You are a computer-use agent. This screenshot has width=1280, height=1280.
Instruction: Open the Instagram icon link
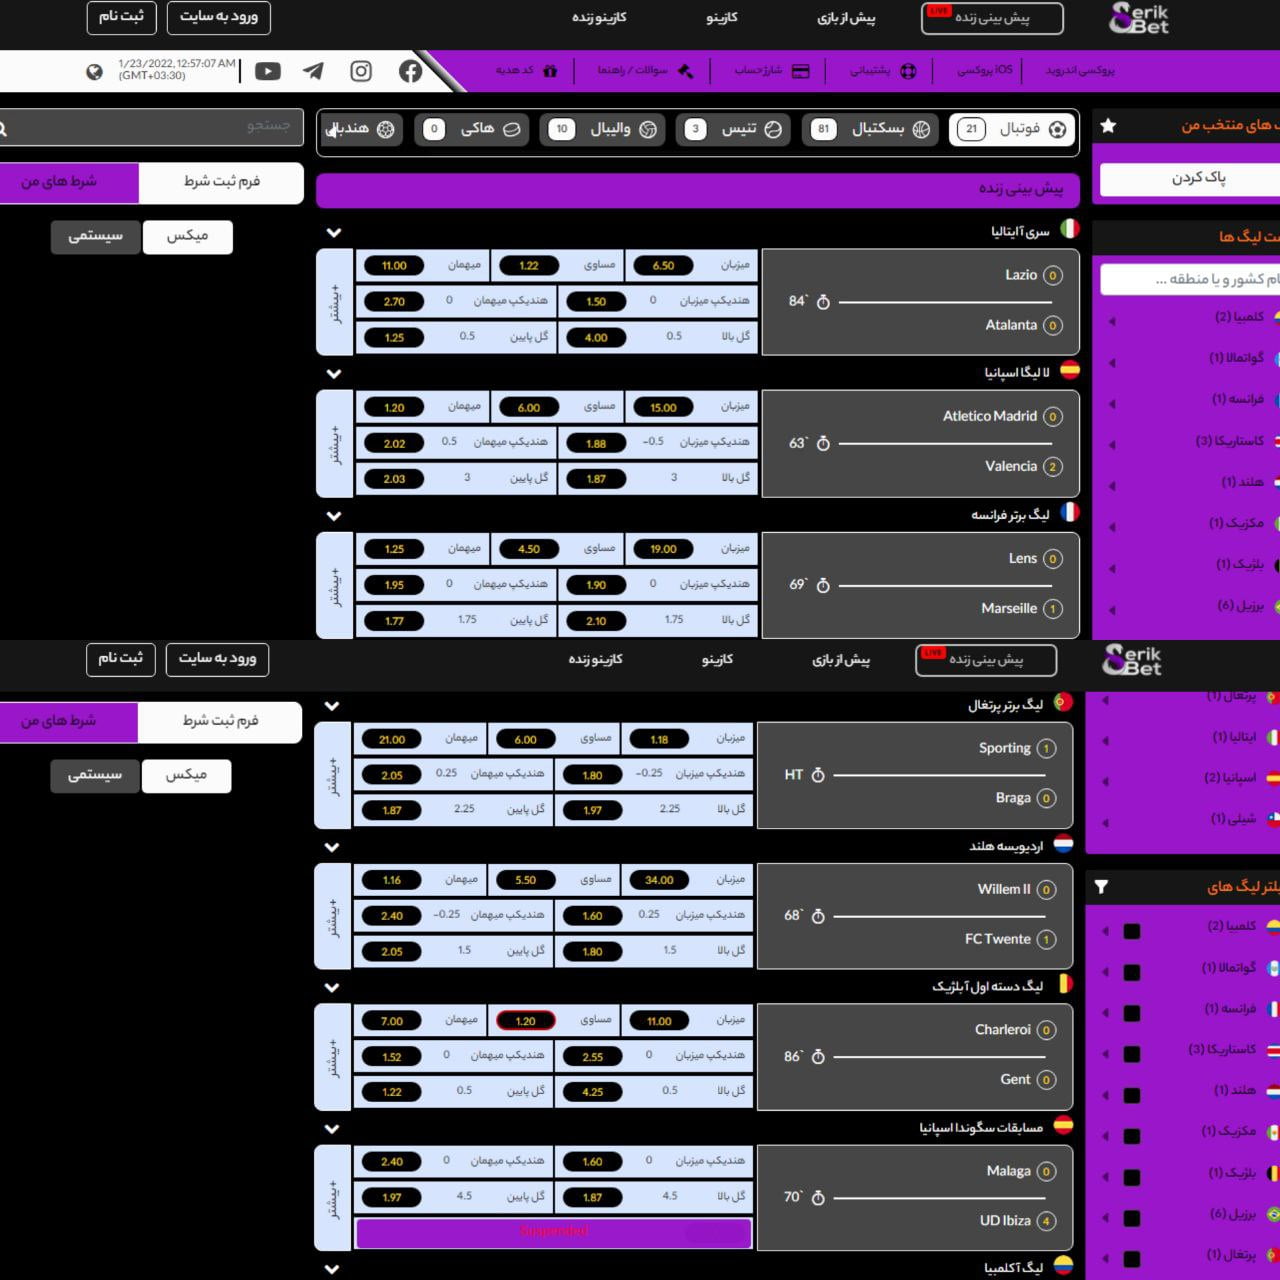361,71
